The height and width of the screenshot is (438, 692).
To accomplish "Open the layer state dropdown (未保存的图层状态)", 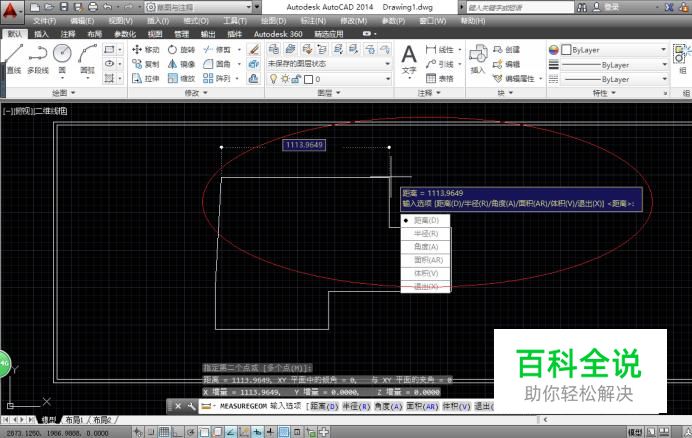I will pyautogui.click(x=329, y=64).
